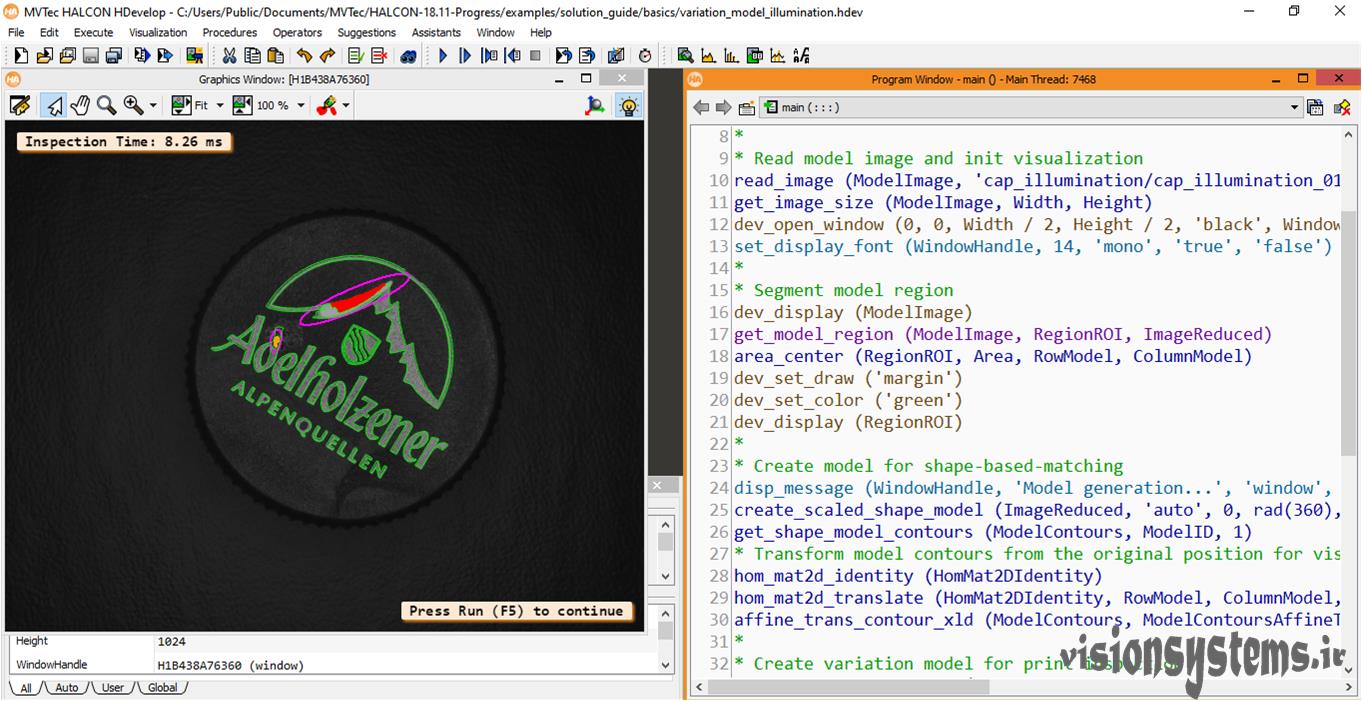The height and width of the screenshot is (701, 1362).
Task: Switch to the Auto variables tab
Action: [x=66, y=687]
